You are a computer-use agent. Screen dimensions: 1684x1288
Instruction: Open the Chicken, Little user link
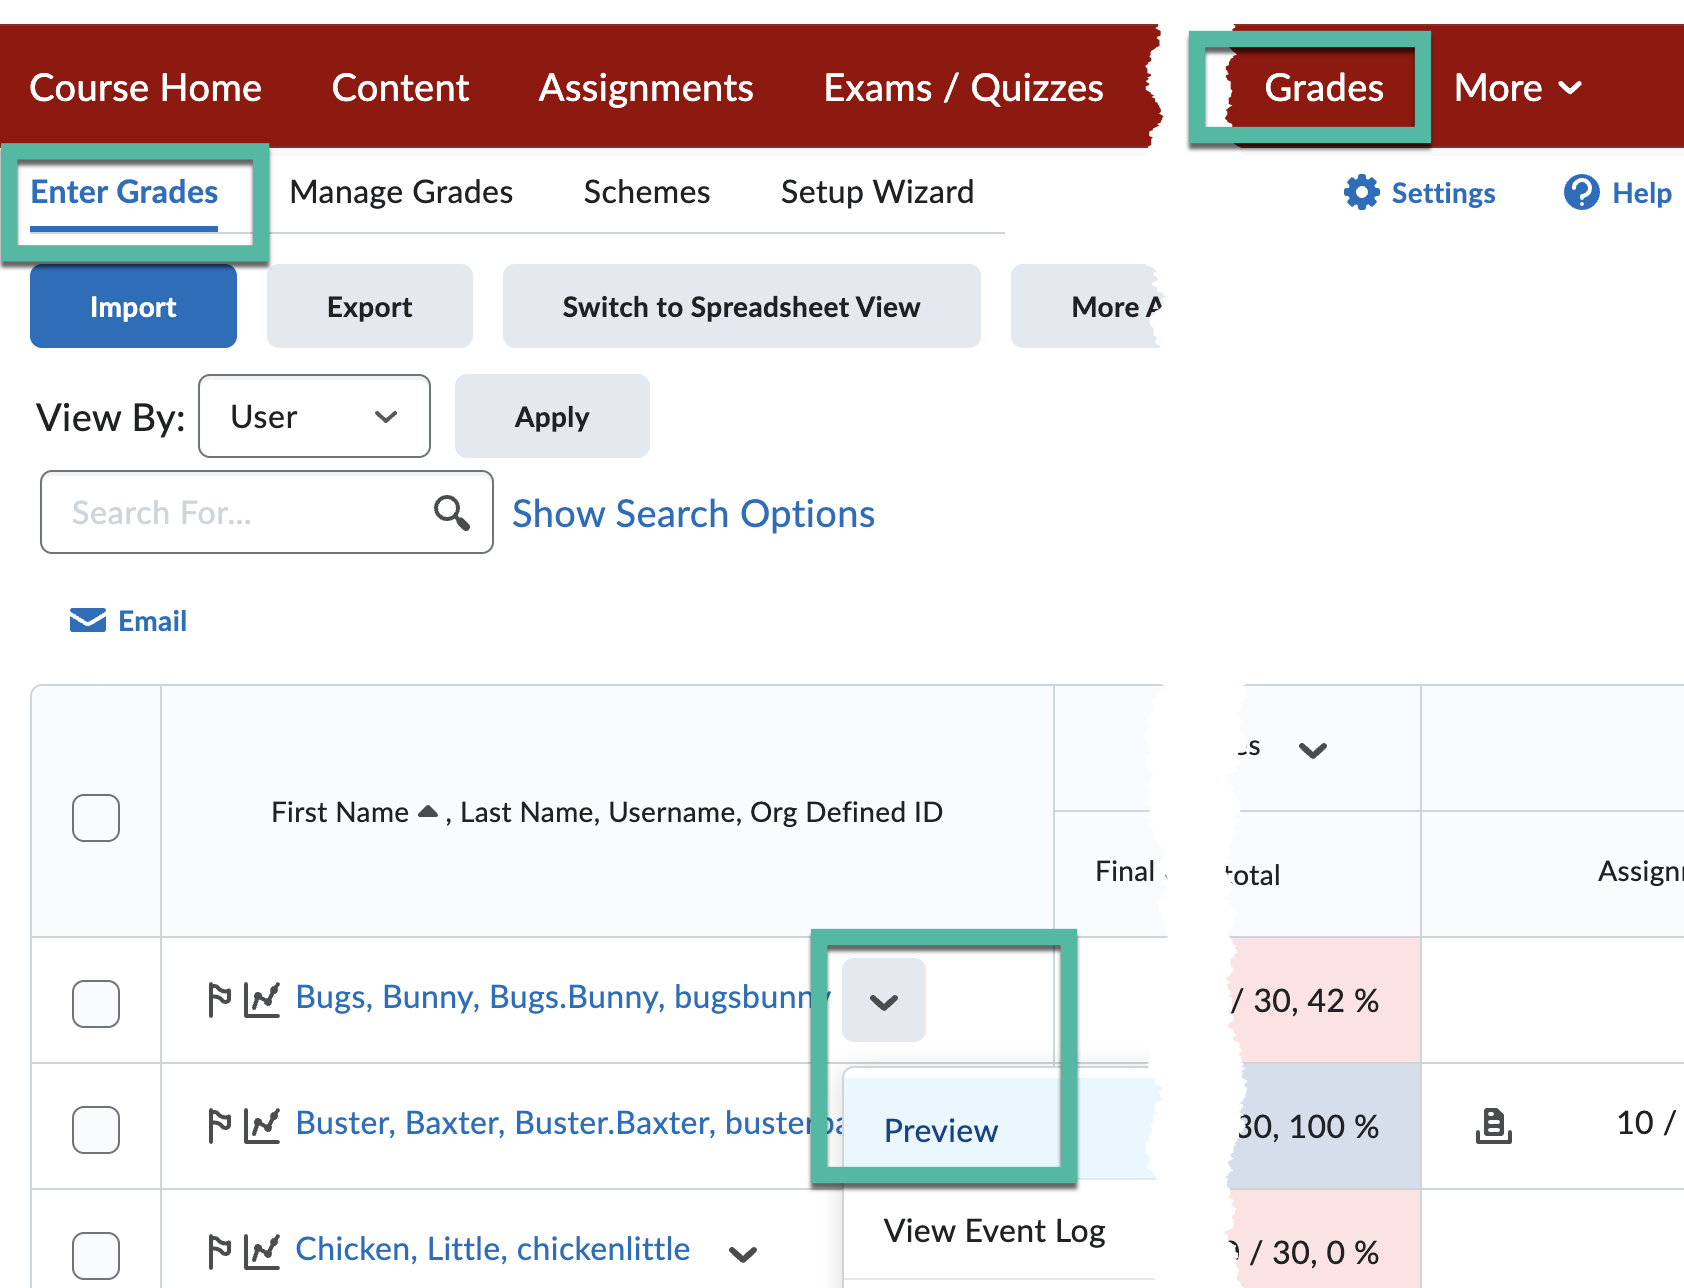pos(492,1249)
